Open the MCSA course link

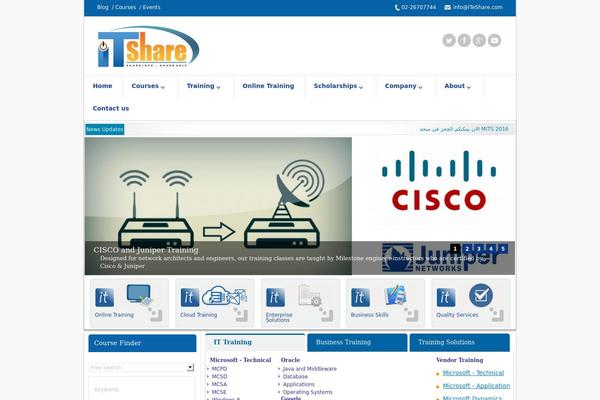(x=219, y=384)
